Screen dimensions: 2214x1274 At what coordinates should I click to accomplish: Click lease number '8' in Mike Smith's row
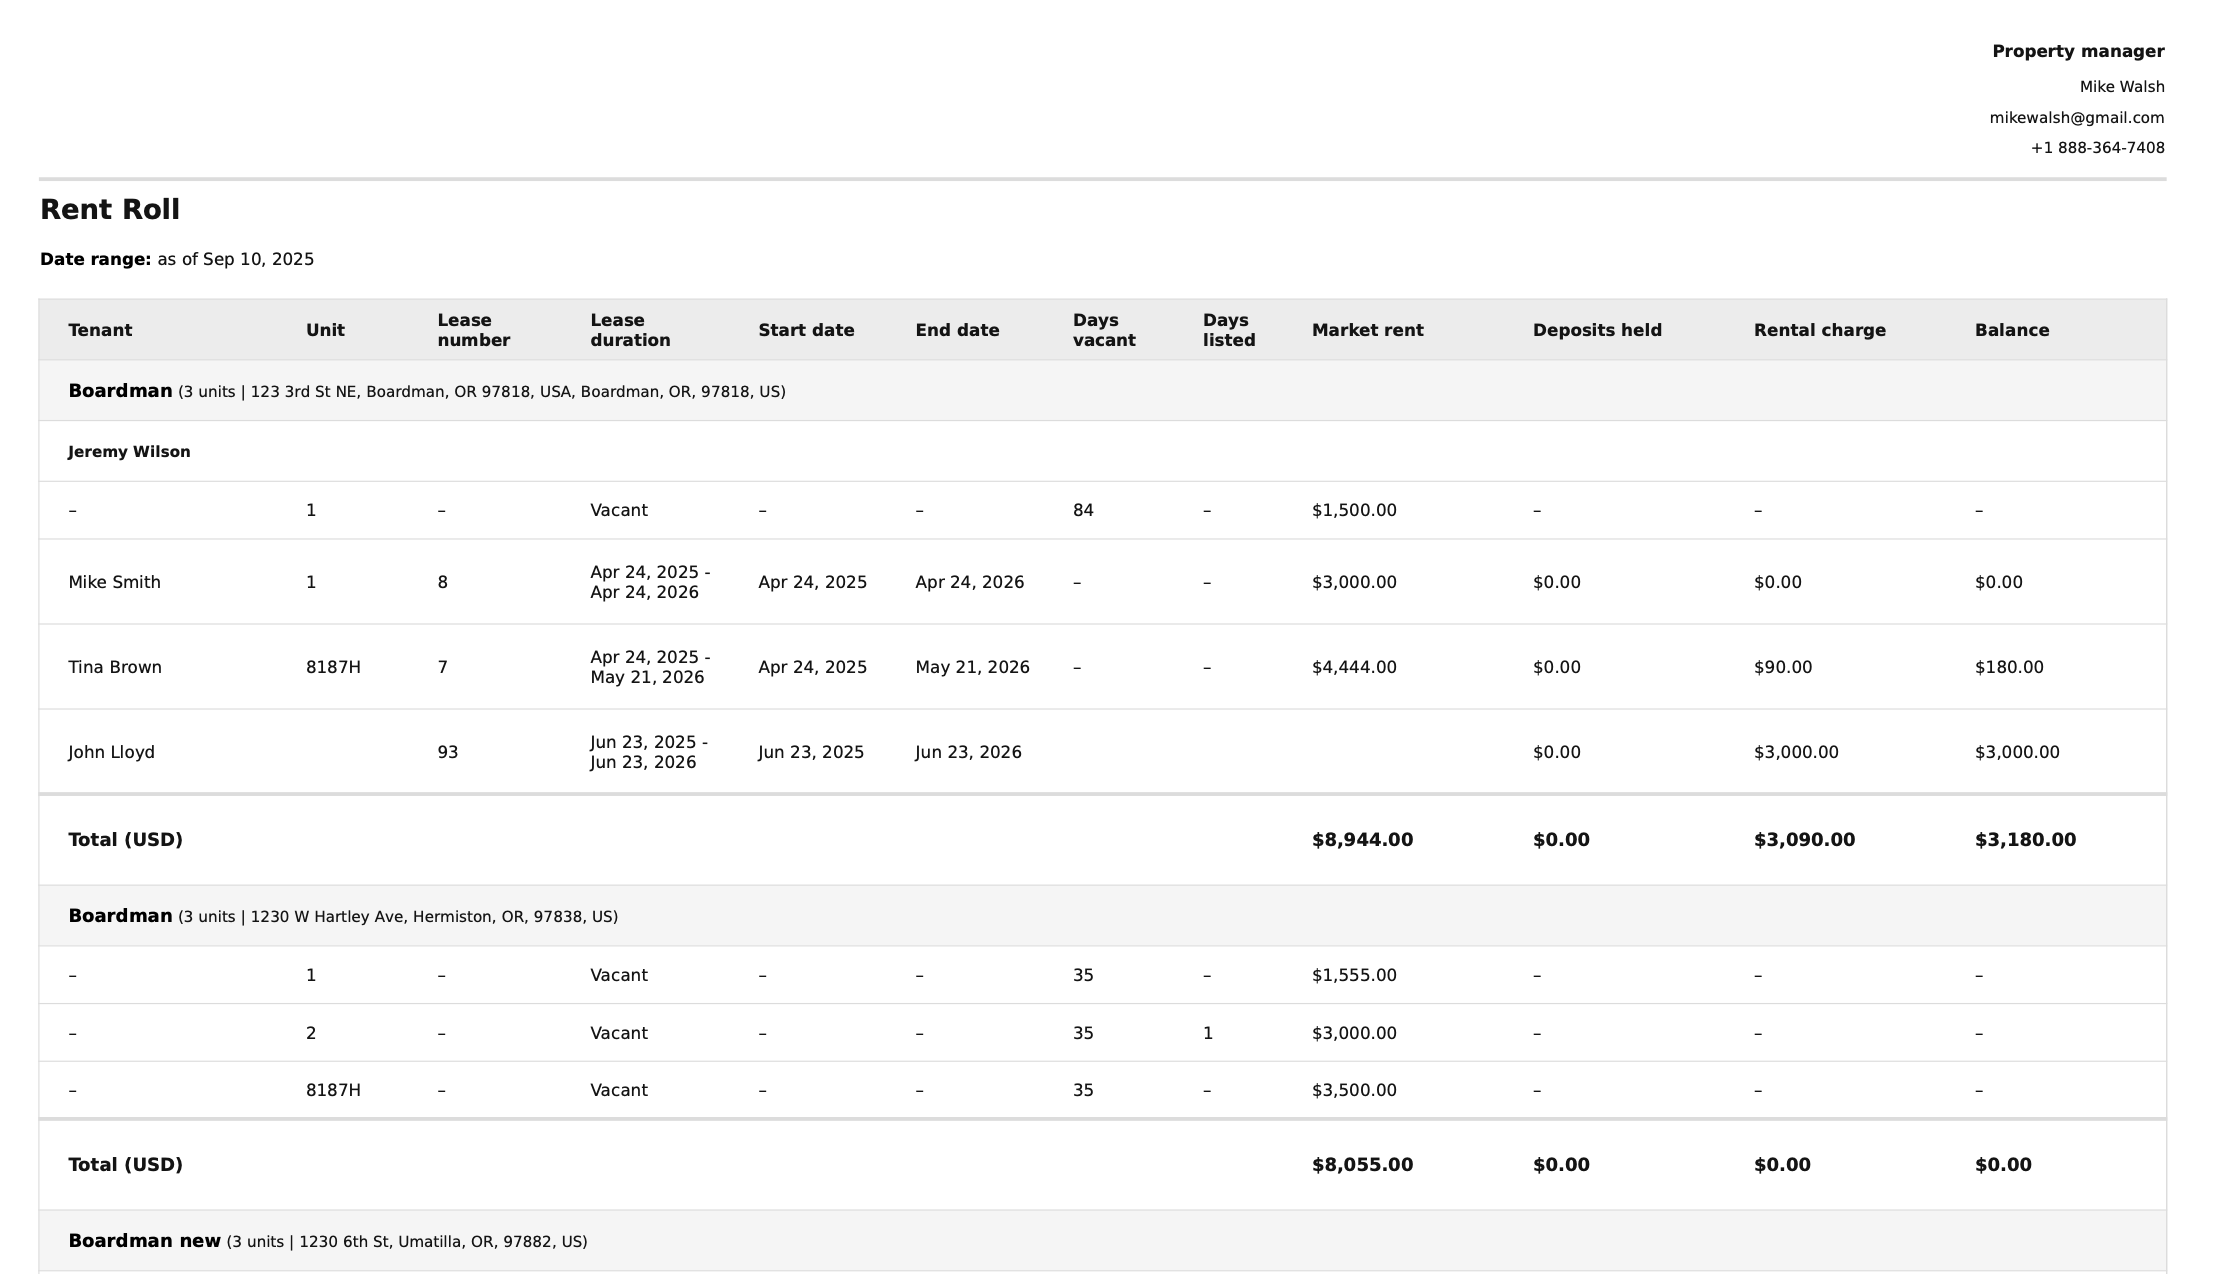[x=442, y=583]
